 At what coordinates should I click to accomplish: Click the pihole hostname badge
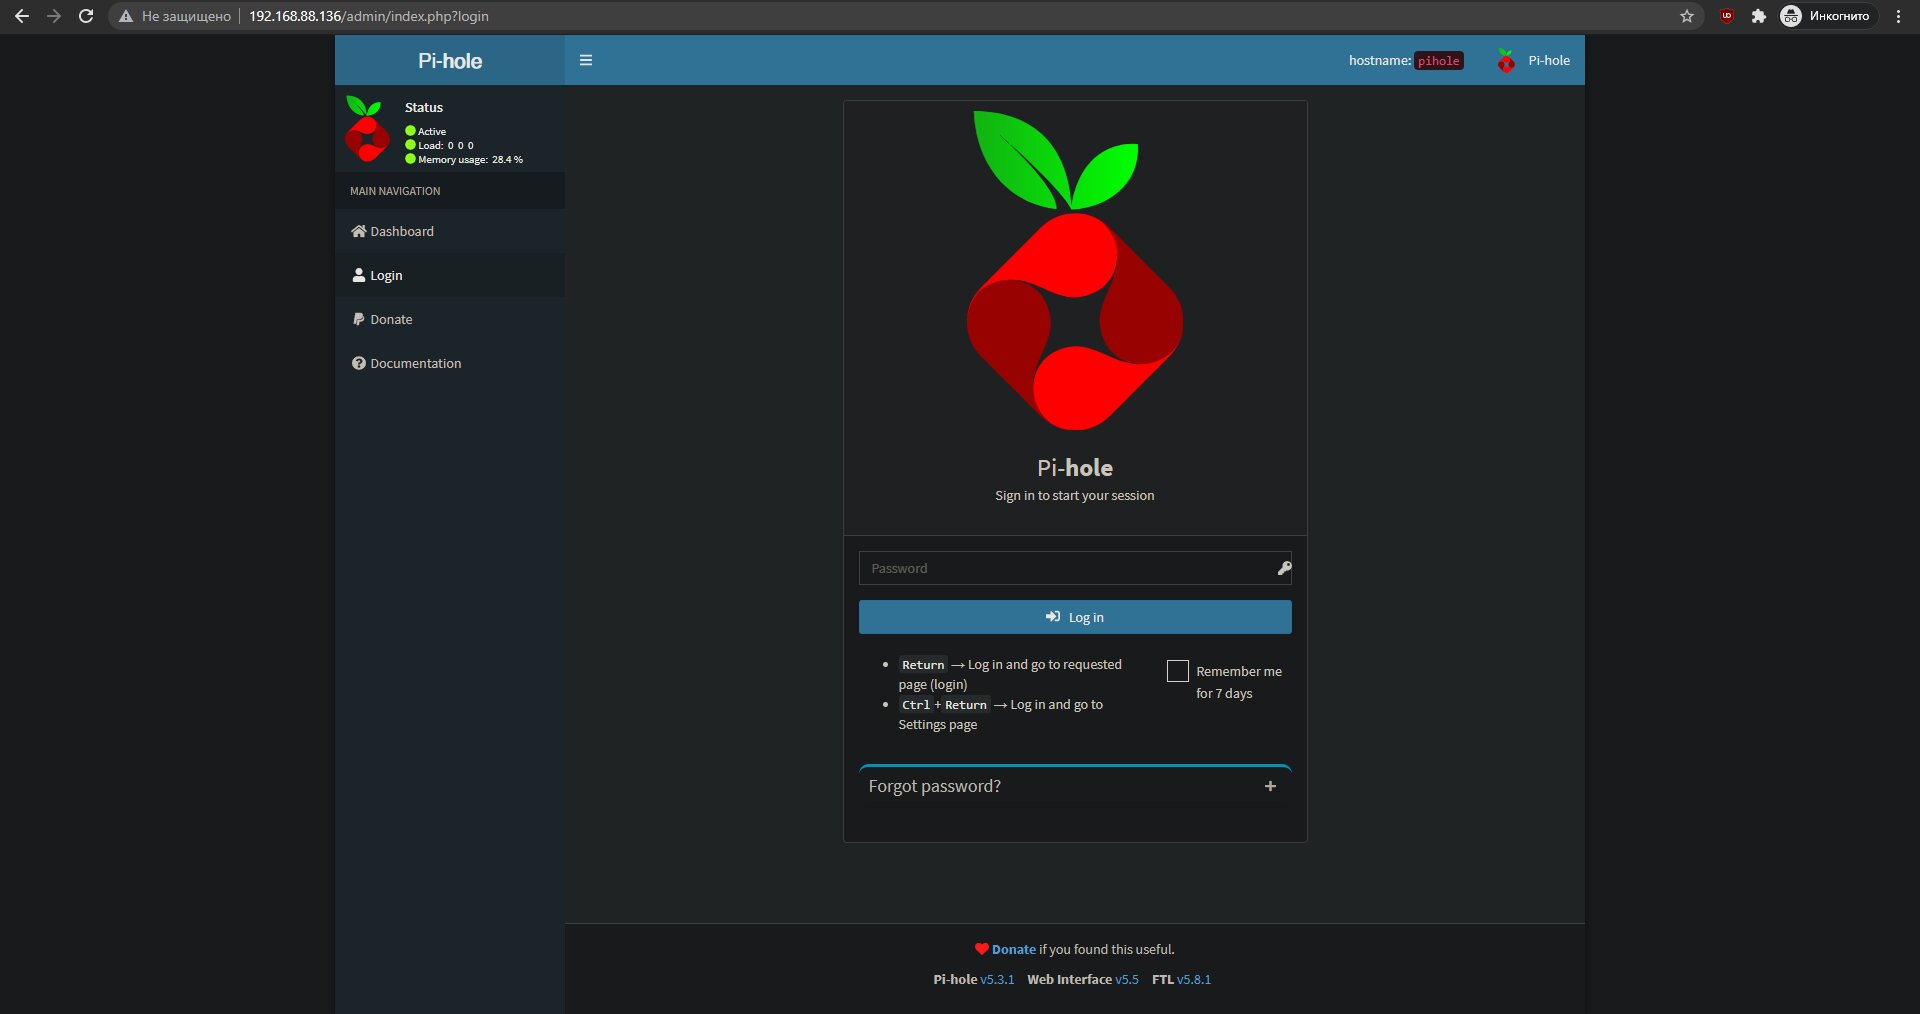pyautogui.click(x=1438, y=61)
